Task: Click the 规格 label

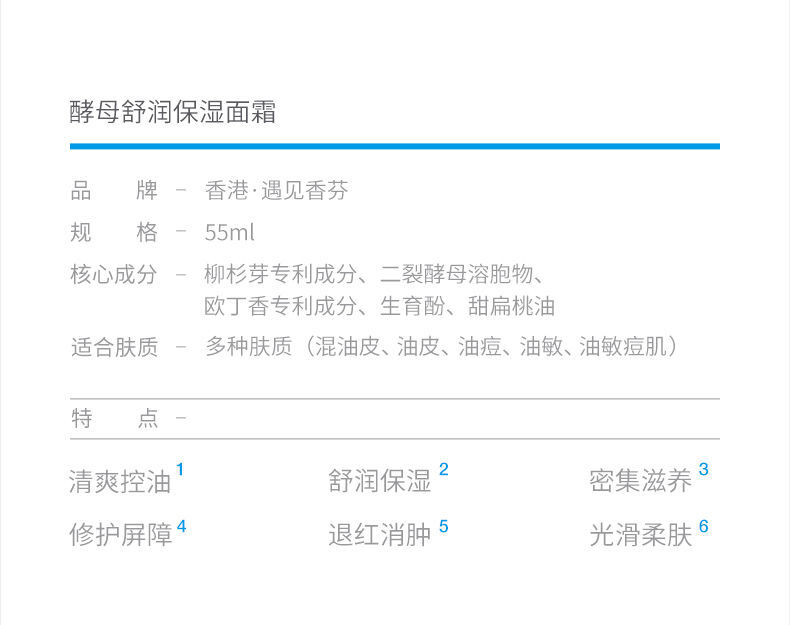Action: 114,233
